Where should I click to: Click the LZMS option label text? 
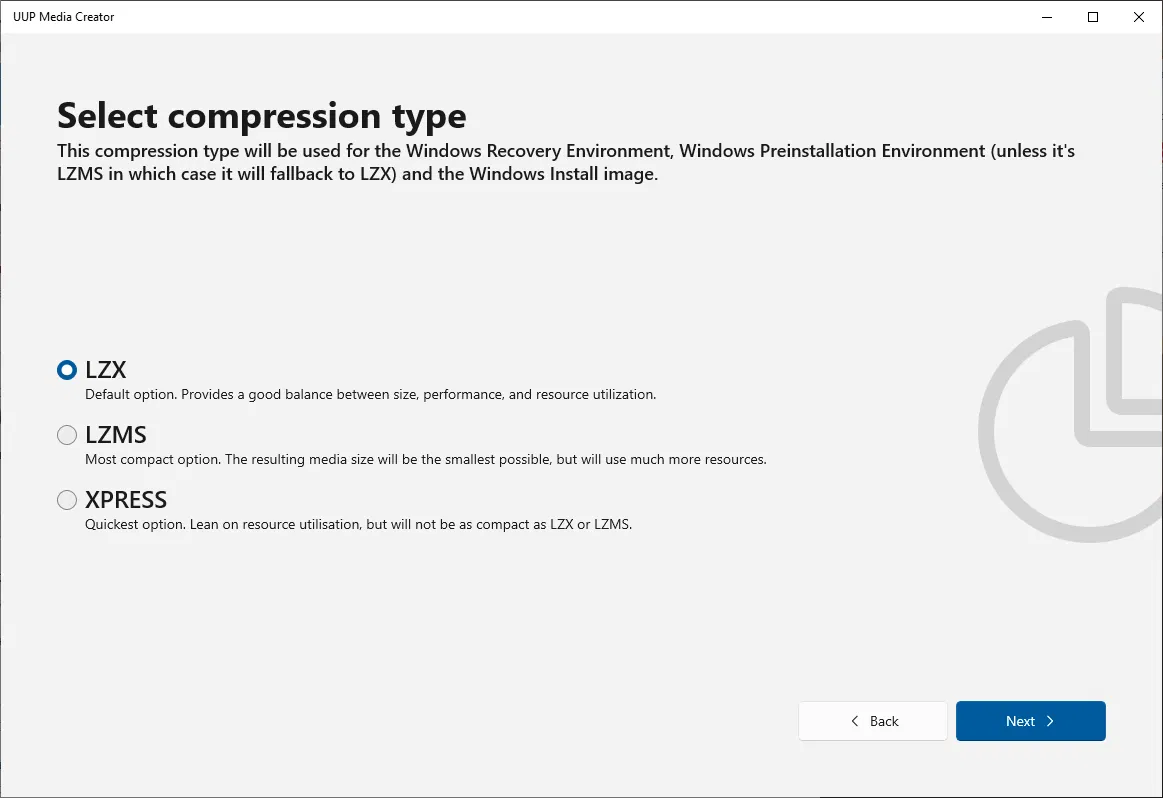click(116, 435)
